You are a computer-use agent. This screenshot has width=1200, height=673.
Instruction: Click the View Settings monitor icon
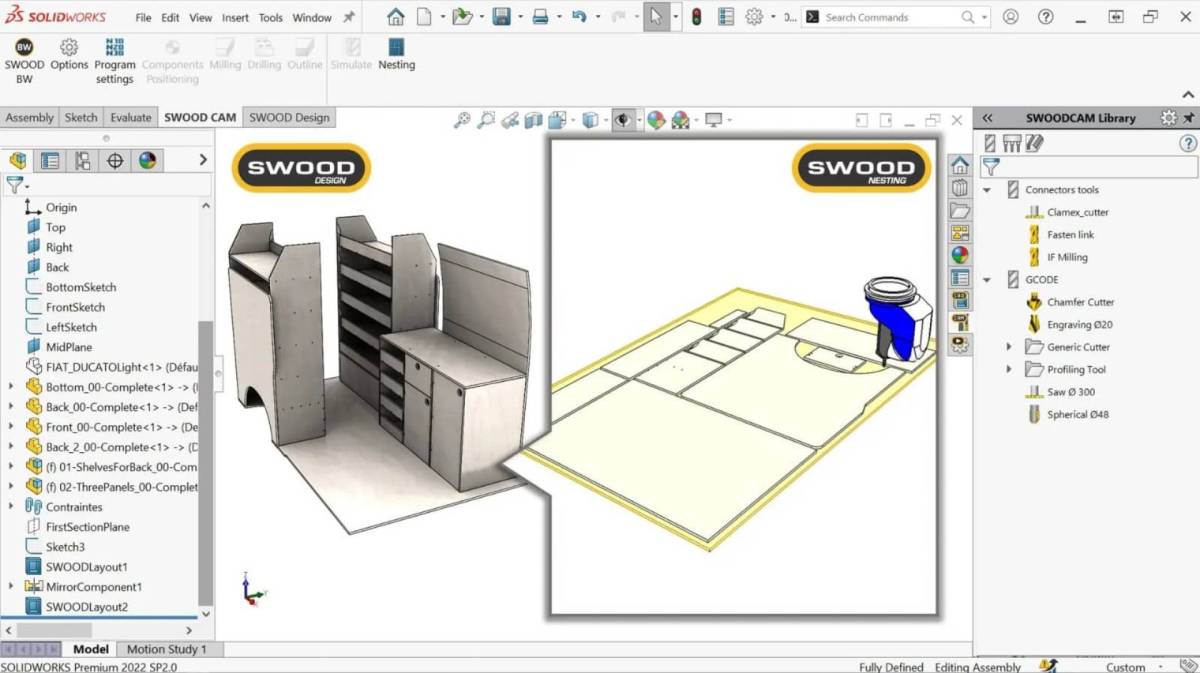click(713, 120)
